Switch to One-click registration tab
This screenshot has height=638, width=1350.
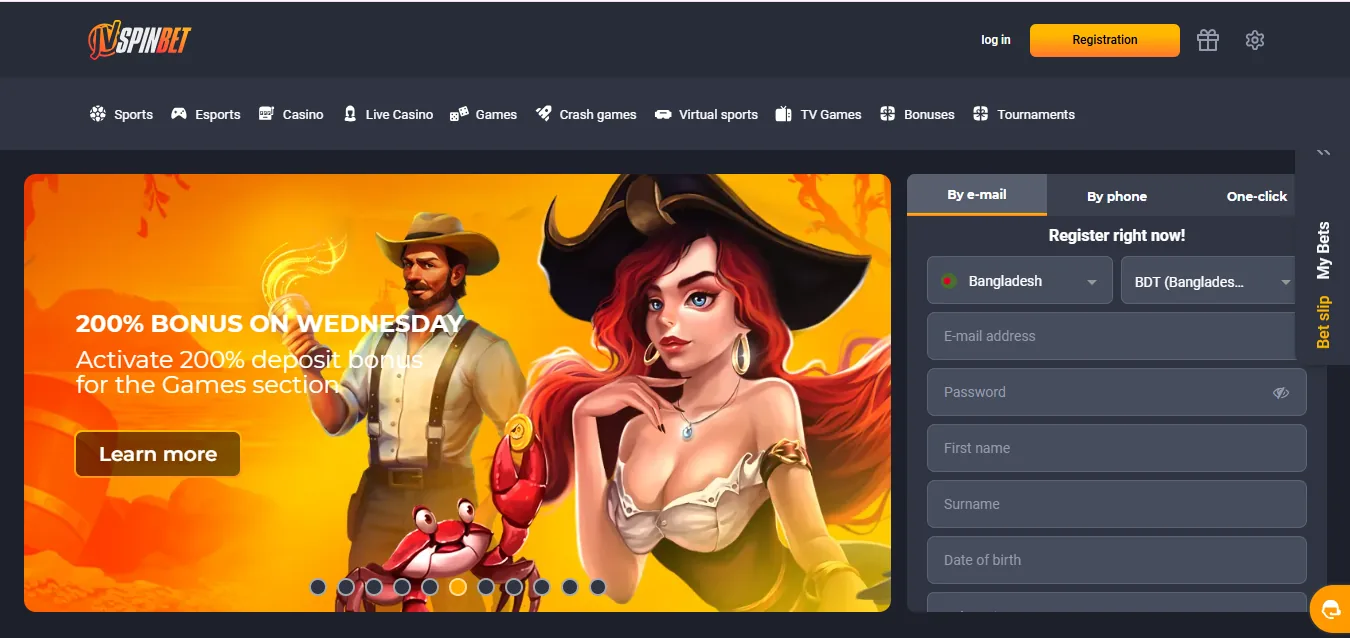1257,196
